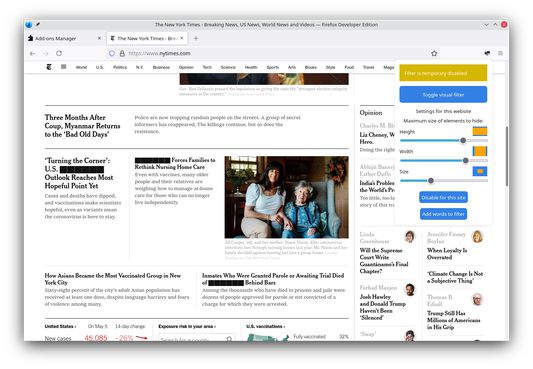Click the Height preview swatch
Image resolution: width=533 pixels, height=369 pixels.
[x=480, y=131]
